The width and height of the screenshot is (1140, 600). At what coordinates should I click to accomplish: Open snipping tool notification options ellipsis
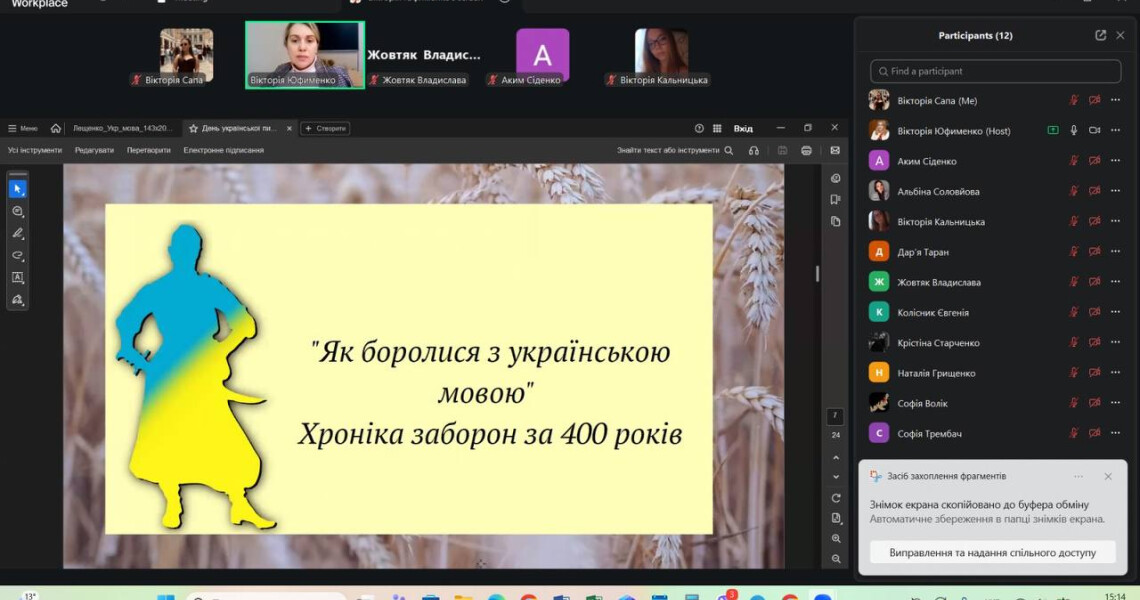coord(1078,476)
